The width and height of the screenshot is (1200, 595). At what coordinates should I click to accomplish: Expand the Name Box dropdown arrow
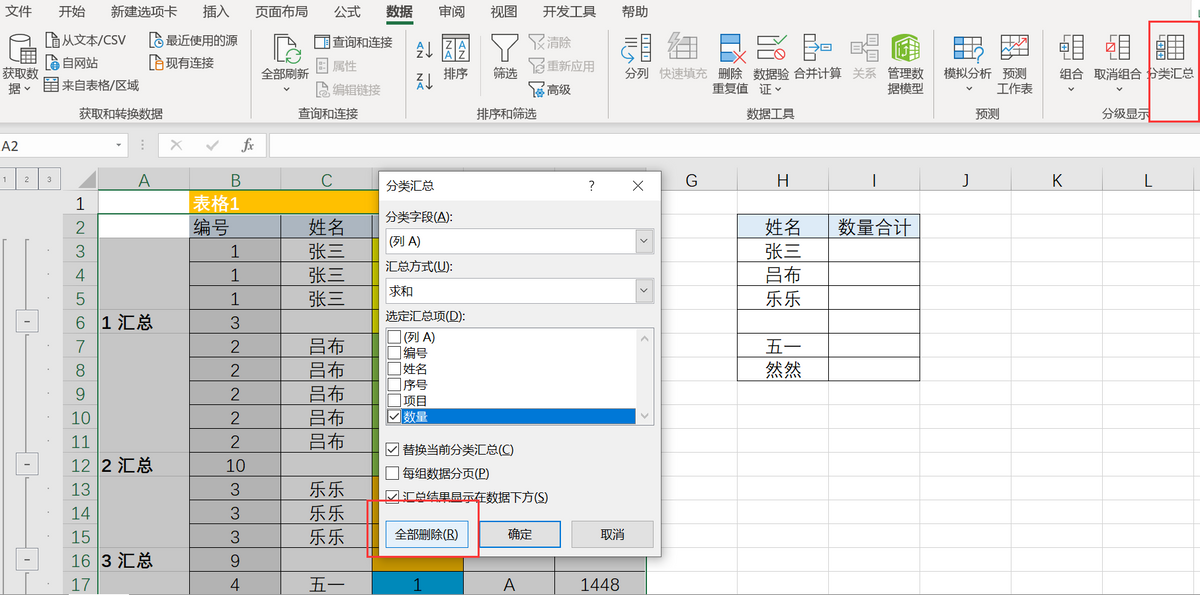point(120,145)
